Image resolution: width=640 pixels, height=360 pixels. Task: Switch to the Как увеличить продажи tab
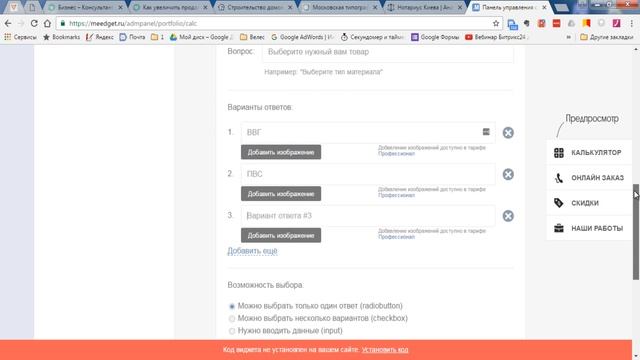[x=170, y=7]
